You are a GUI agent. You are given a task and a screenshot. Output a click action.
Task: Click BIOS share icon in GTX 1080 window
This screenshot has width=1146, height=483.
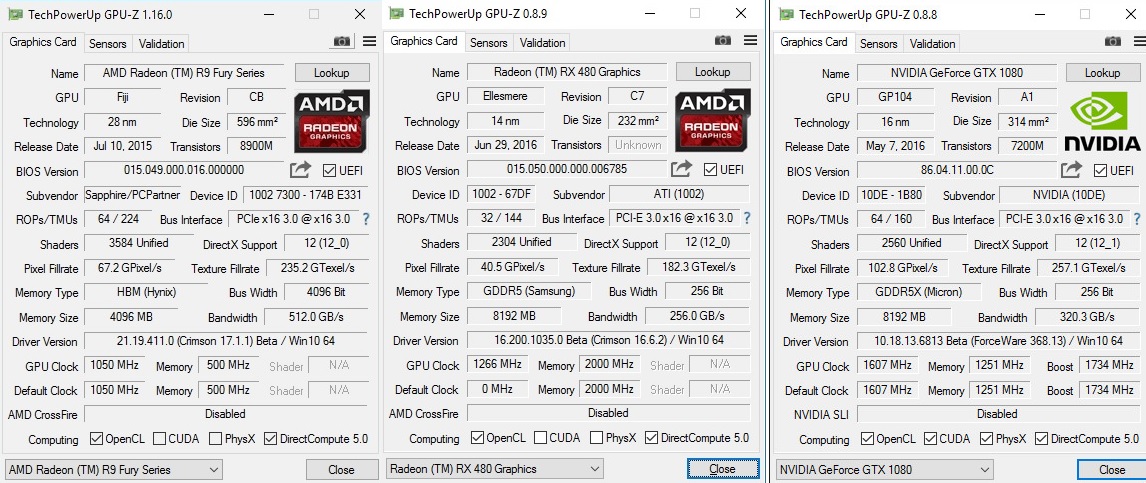1071,170
